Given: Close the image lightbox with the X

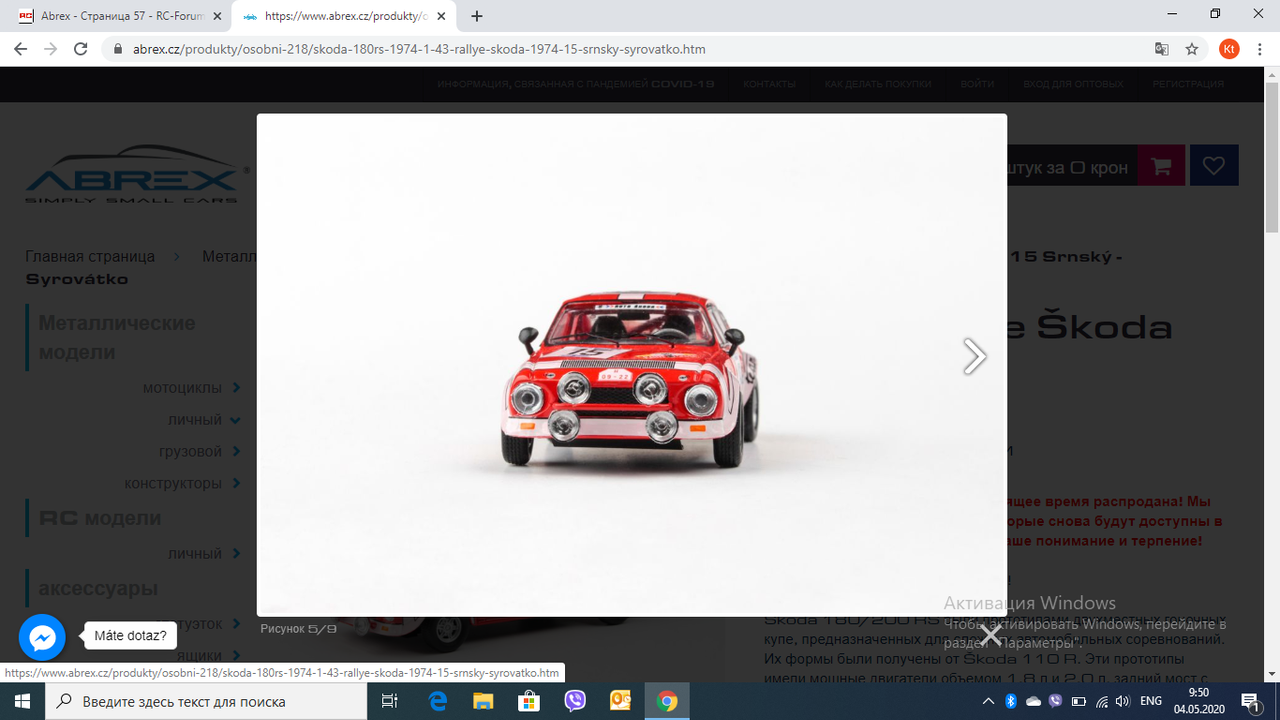Looking at the screenshot, I should pyautogui.click(x=990, y=634).
